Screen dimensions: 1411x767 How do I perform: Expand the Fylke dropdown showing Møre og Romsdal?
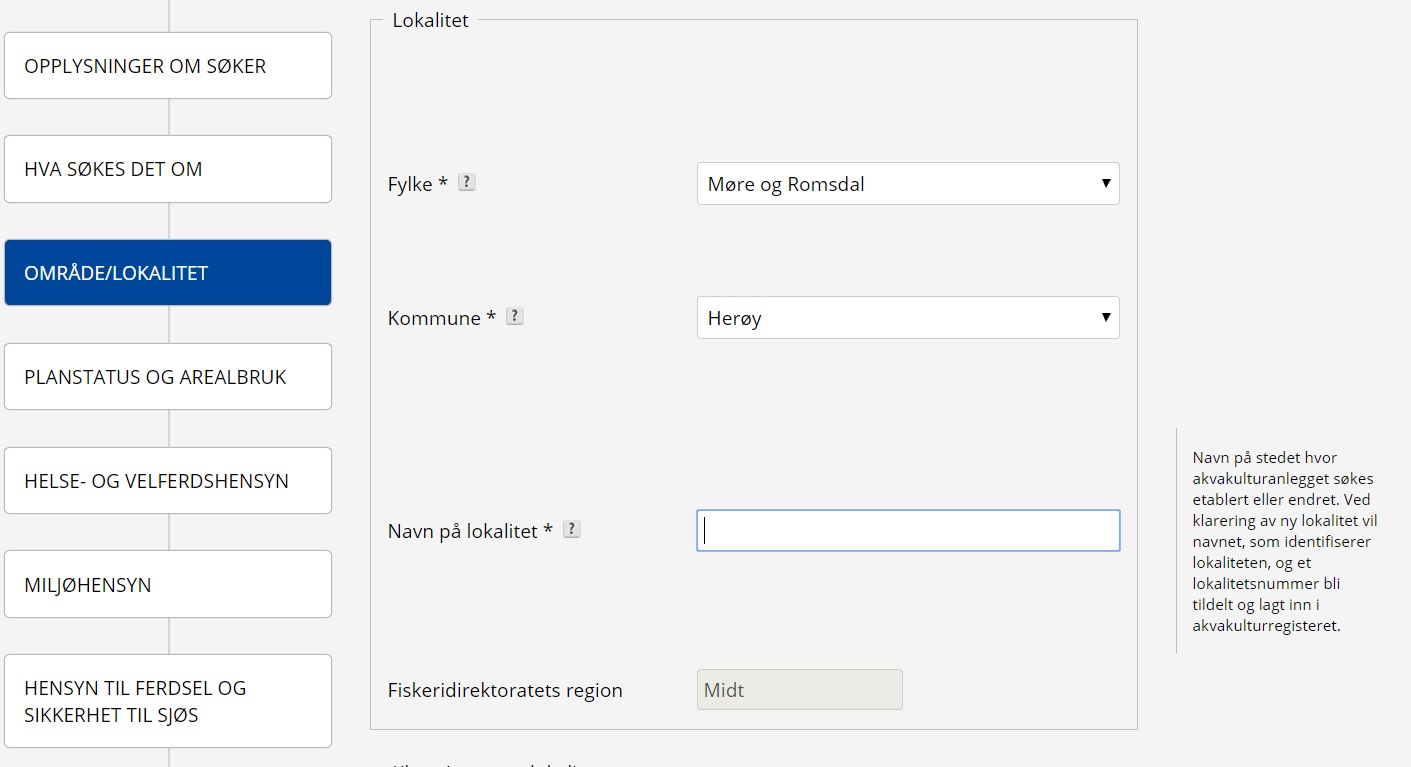[x=907, y=184]
